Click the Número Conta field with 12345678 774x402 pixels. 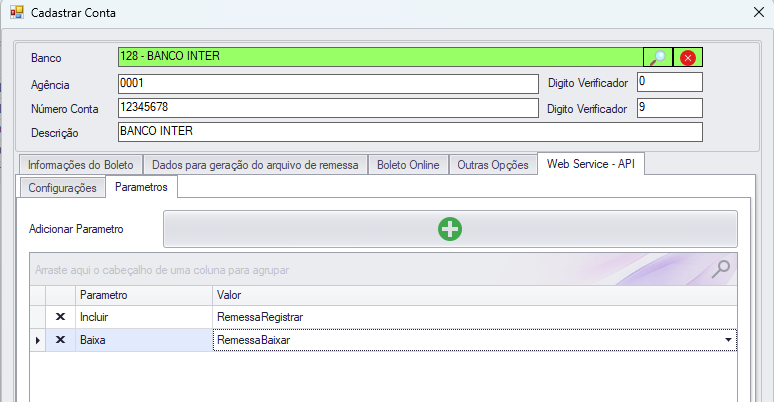point(328,108)
